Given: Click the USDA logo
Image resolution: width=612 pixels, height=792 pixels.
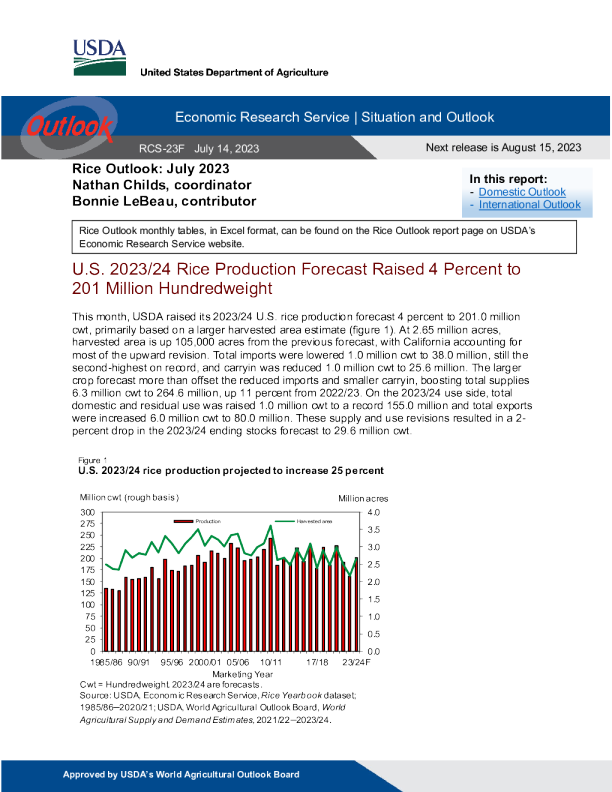Looking at the screenshot, I should click(x=100, y=58).
